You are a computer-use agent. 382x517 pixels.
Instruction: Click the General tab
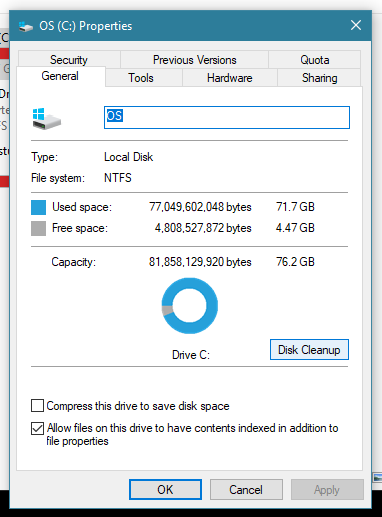(x=60, y=76)
